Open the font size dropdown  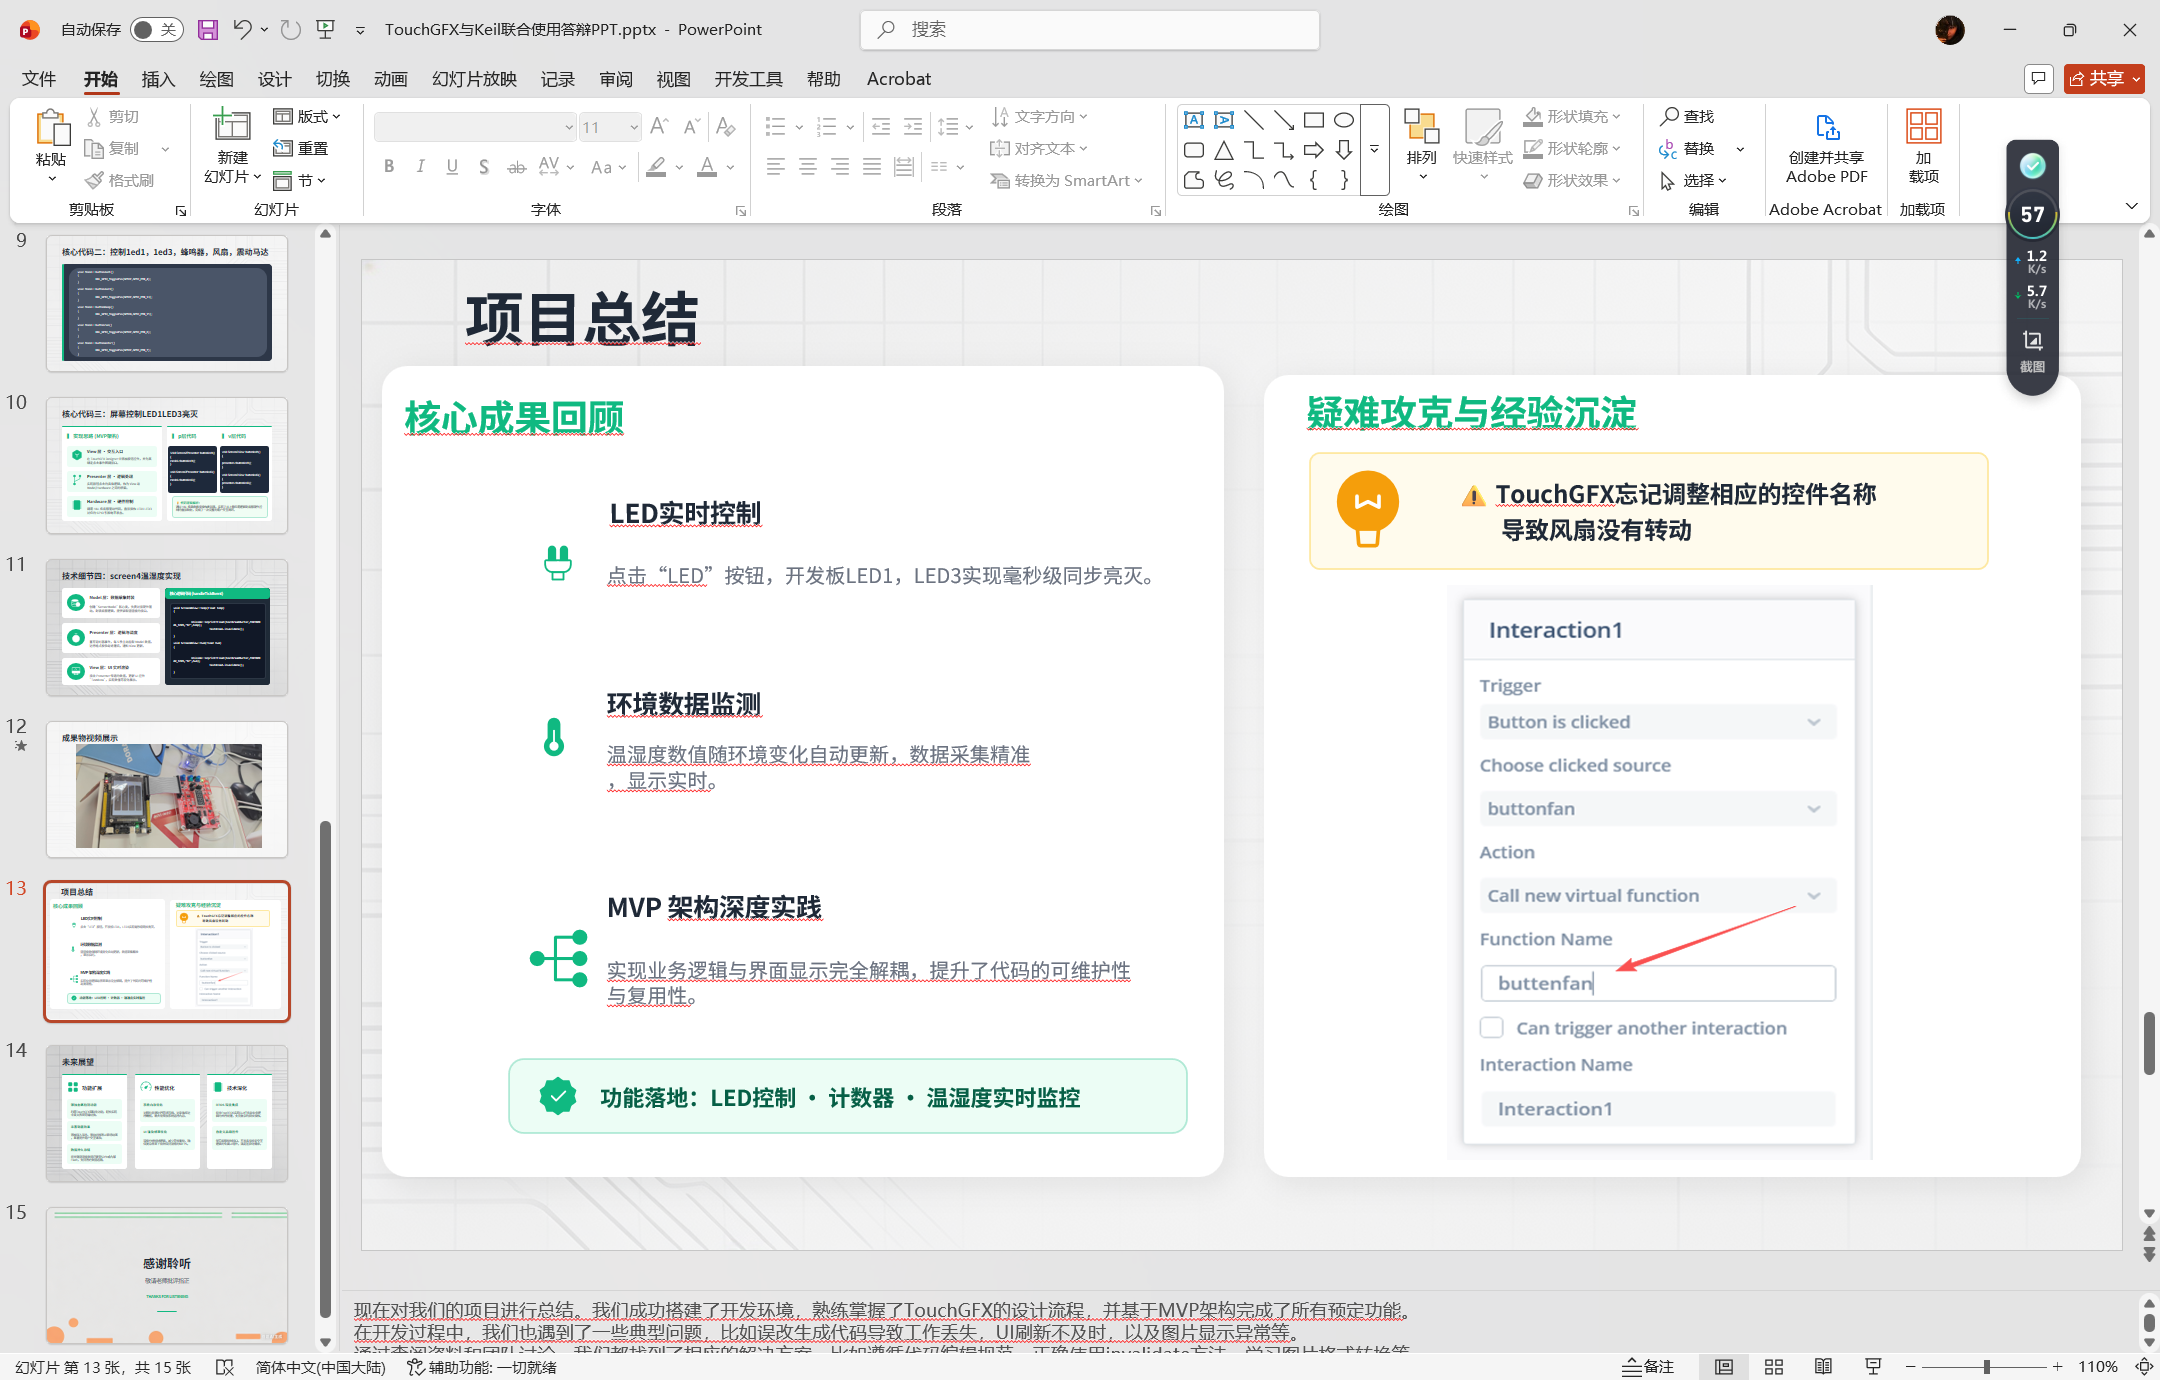pyautogui.click(x=634, y=127)
